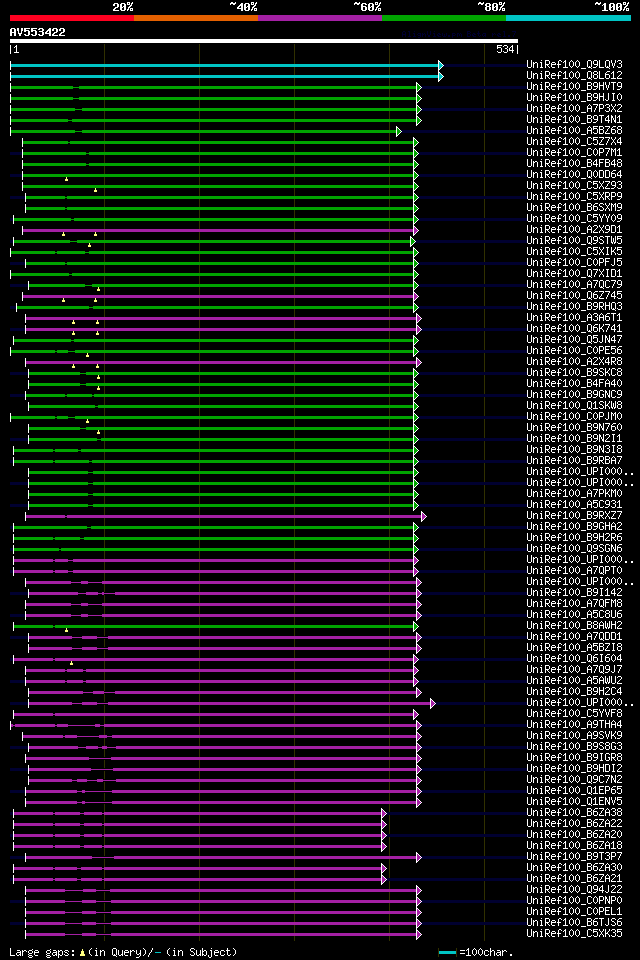The width and height of the screenshot is (640, 960).
Task: Click the UniRef100_A9THA4 label
Action: (x=574, y=726)
